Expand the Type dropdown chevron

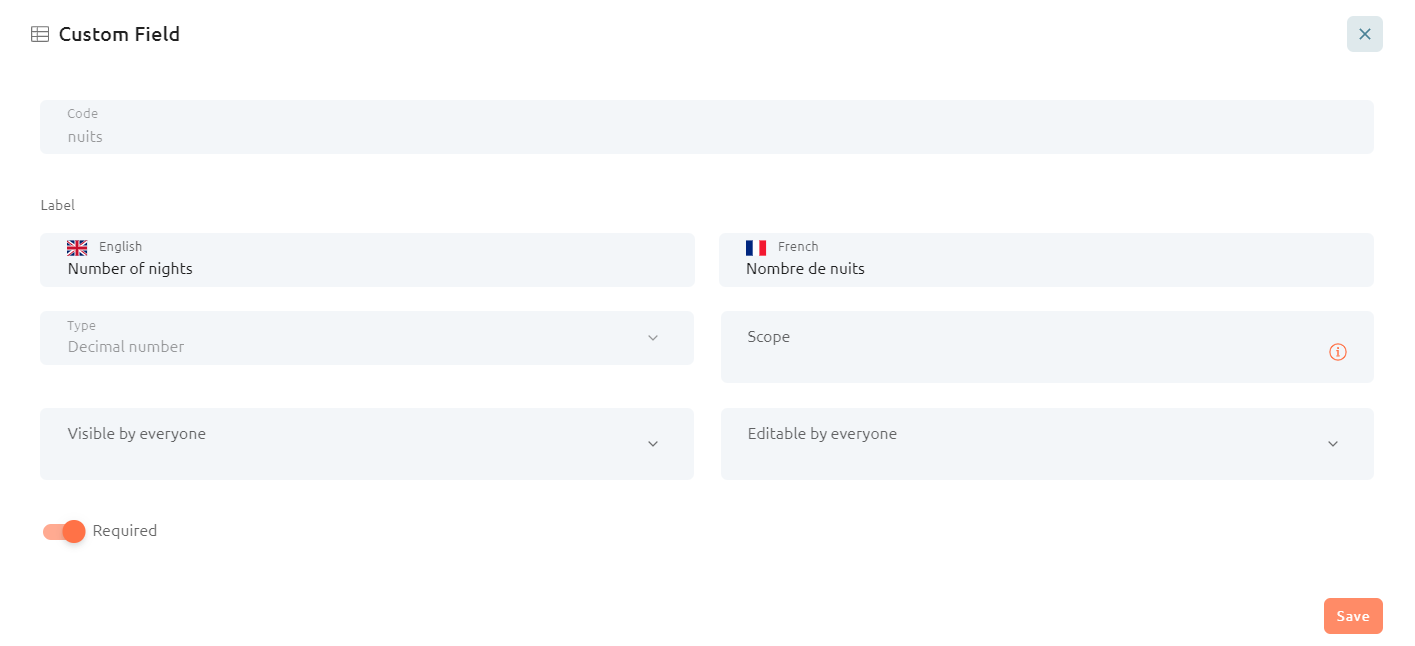click(653, 338)
